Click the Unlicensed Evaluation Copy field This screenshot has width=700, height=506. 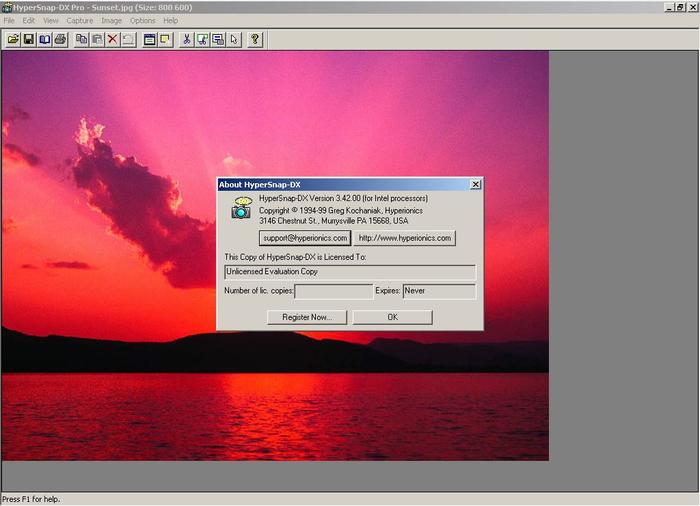350,272
